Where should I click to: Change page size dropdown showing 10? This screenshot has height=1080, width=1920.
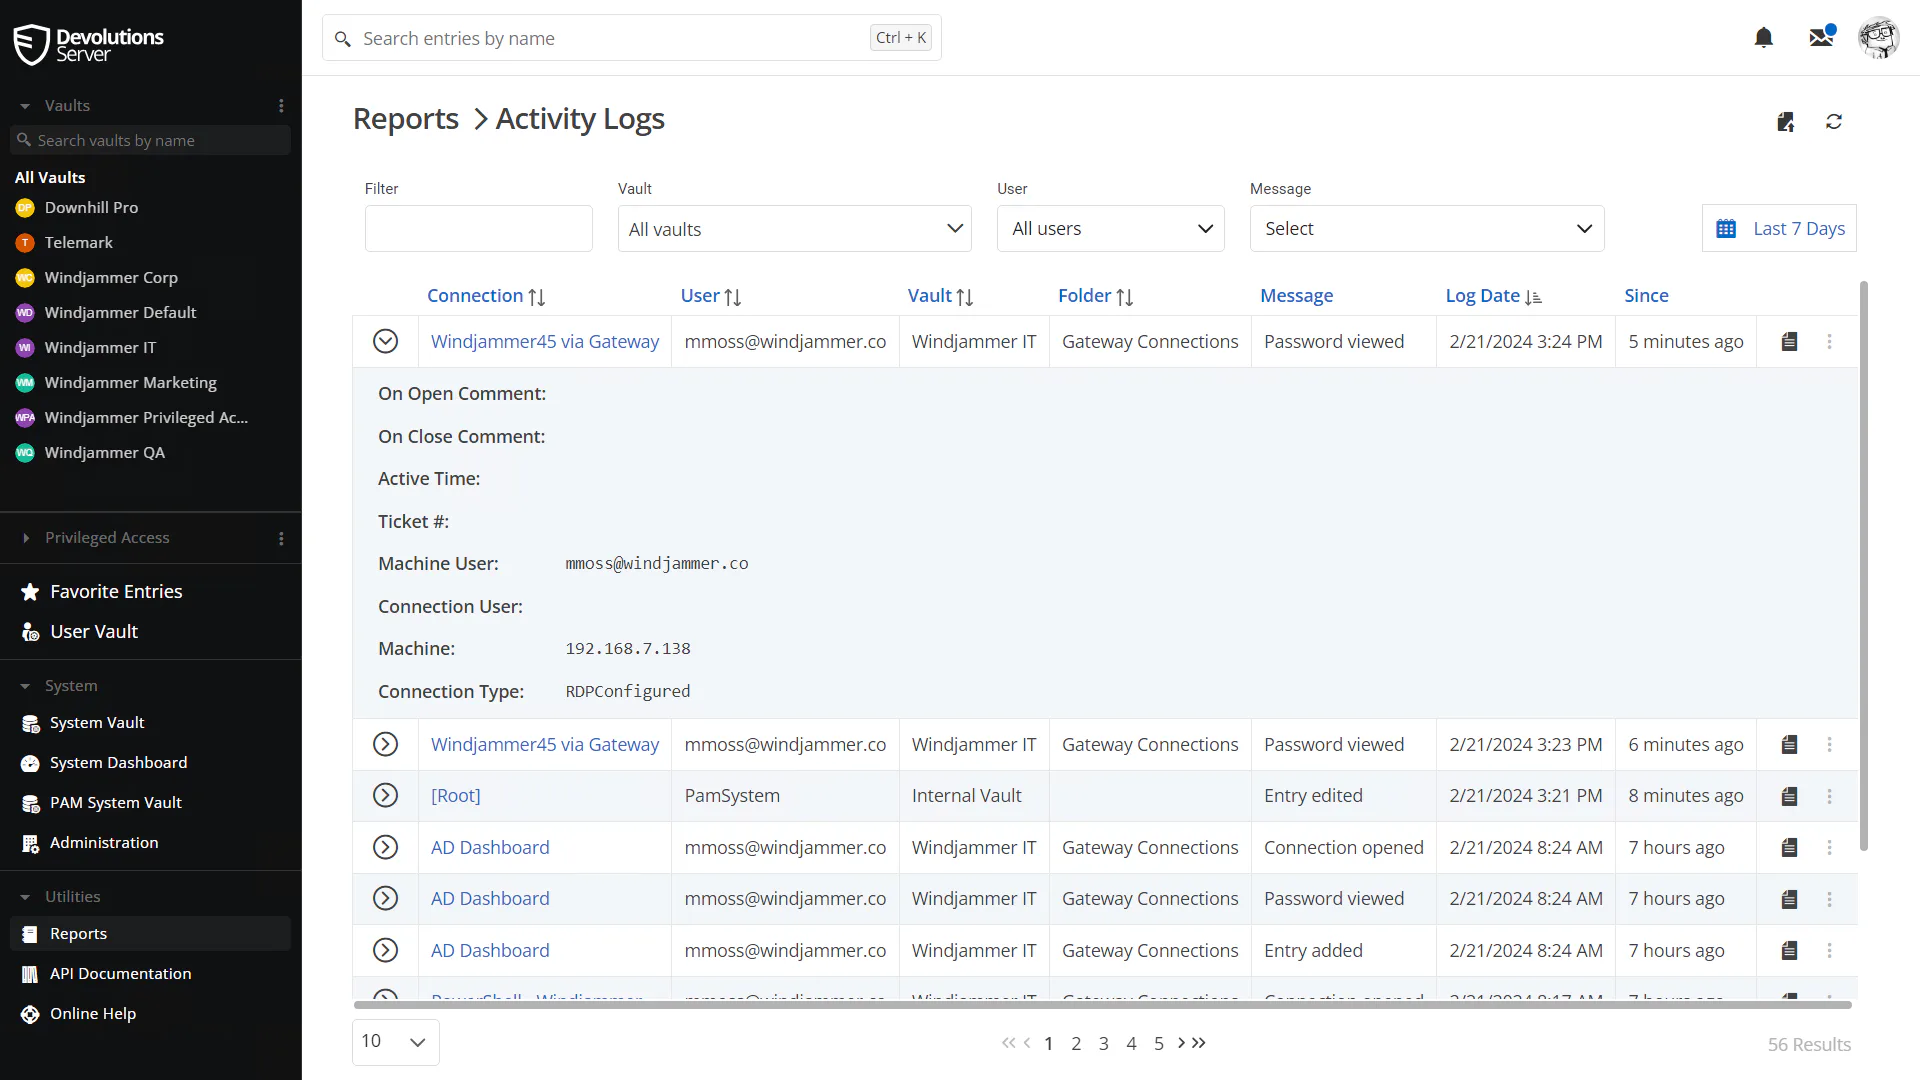coord(395,1042)
